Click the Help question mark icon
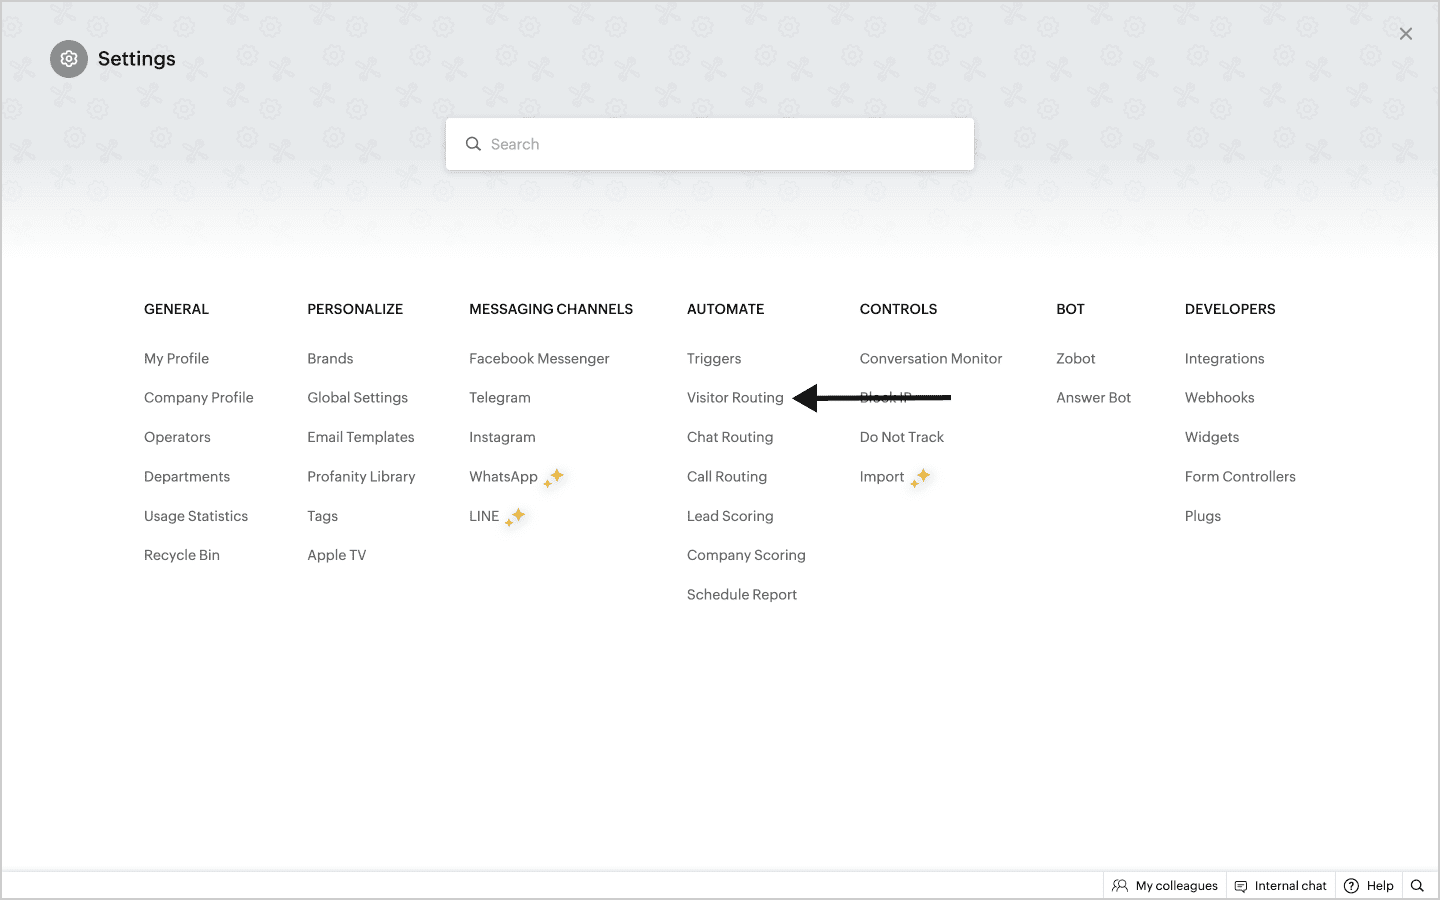 pyautogui.click(x=1351, y=886)
